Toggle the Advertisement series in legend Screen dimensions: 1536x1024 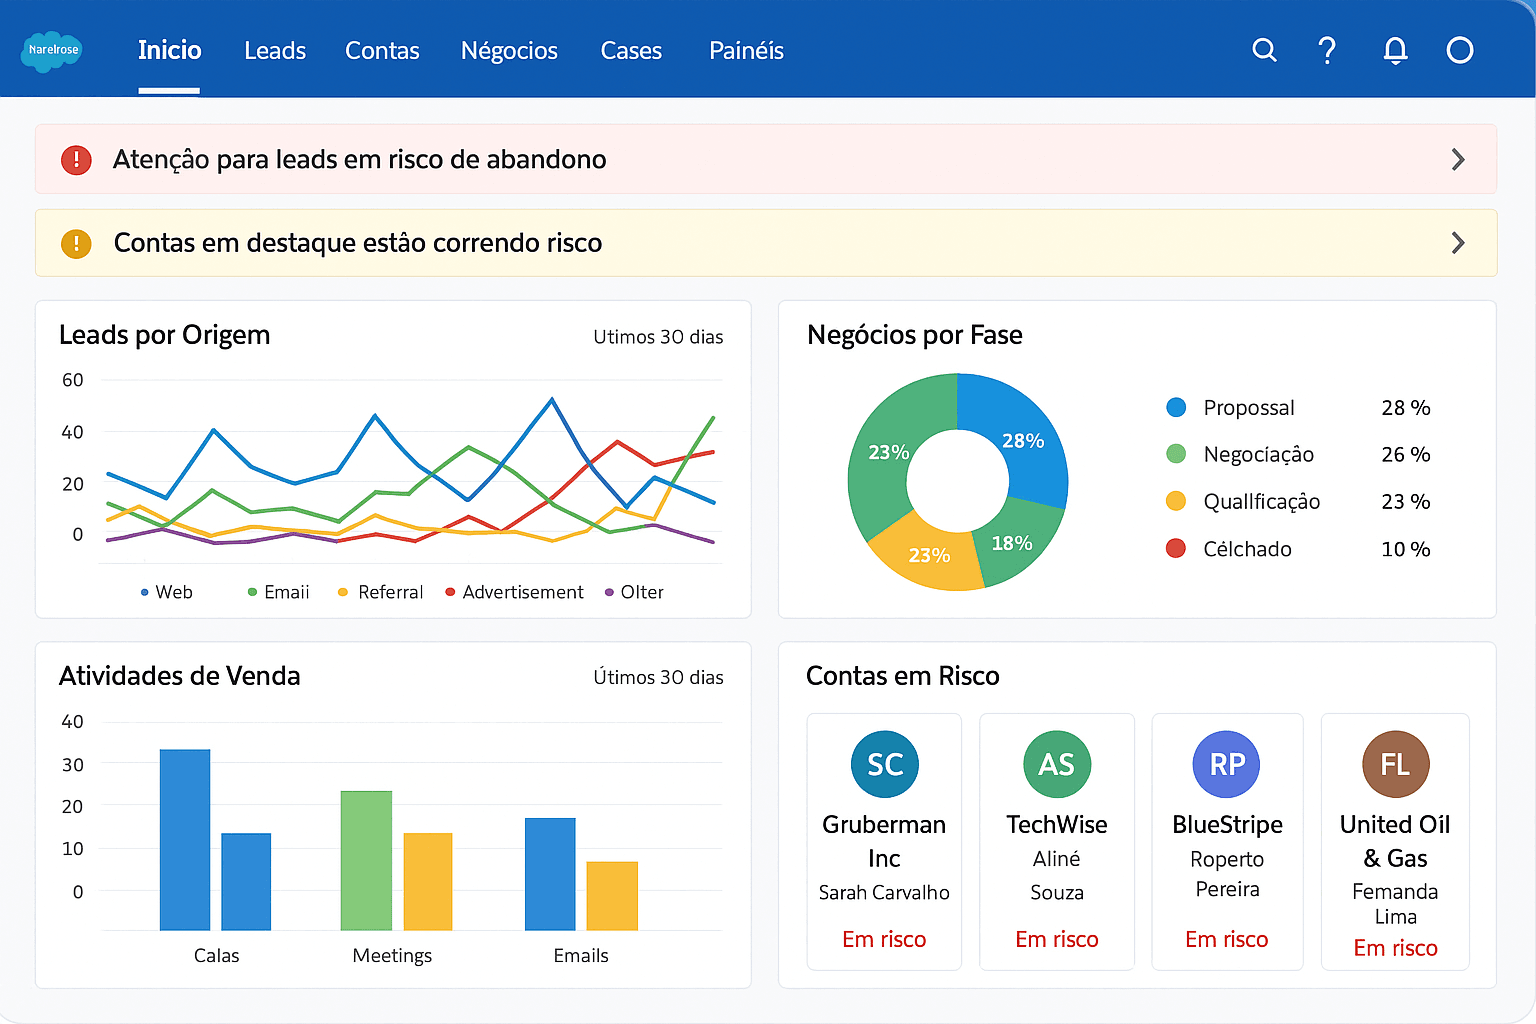(x=514, y=592)
